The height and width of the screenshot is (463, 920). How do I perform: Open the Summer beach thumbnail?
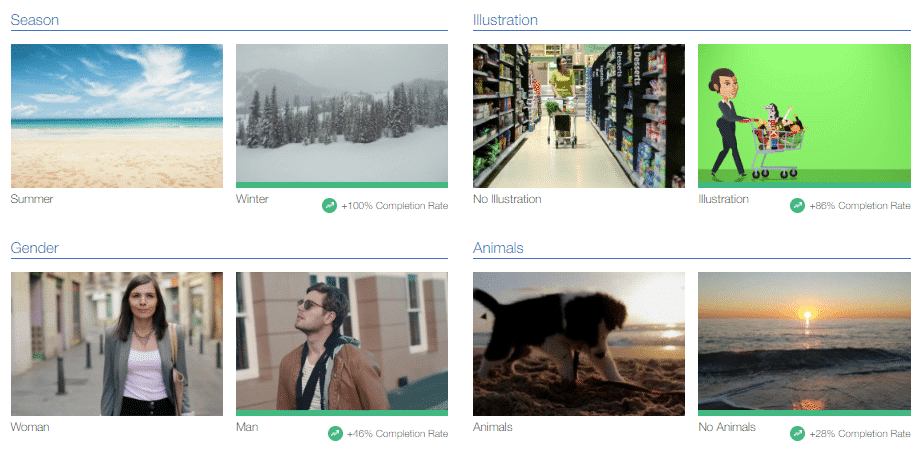click(x=117, y=116)
